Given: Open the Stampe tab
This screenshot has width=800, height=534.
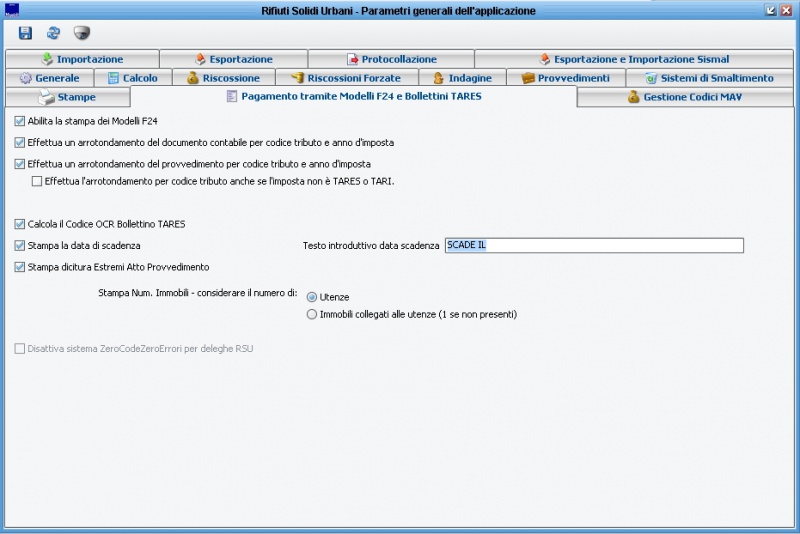Looking at the screenshot, I should 68,97.
